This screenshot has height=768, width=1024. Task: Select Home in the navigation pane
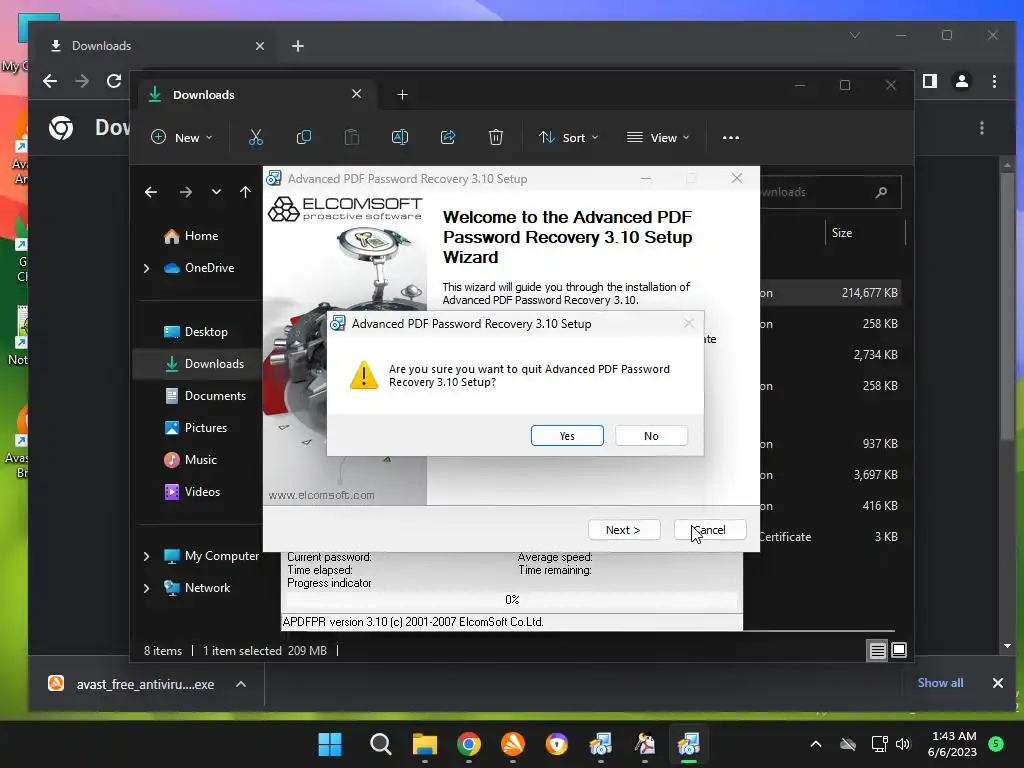191,236
